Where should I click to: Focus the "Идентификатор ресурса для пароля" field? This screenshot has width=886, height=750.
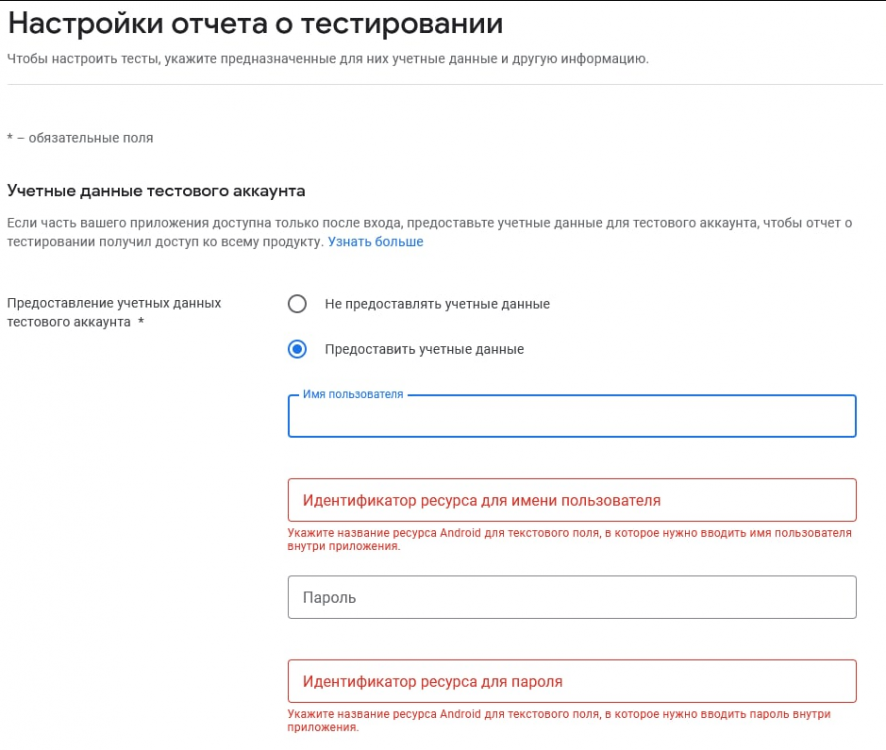[572, 681]
